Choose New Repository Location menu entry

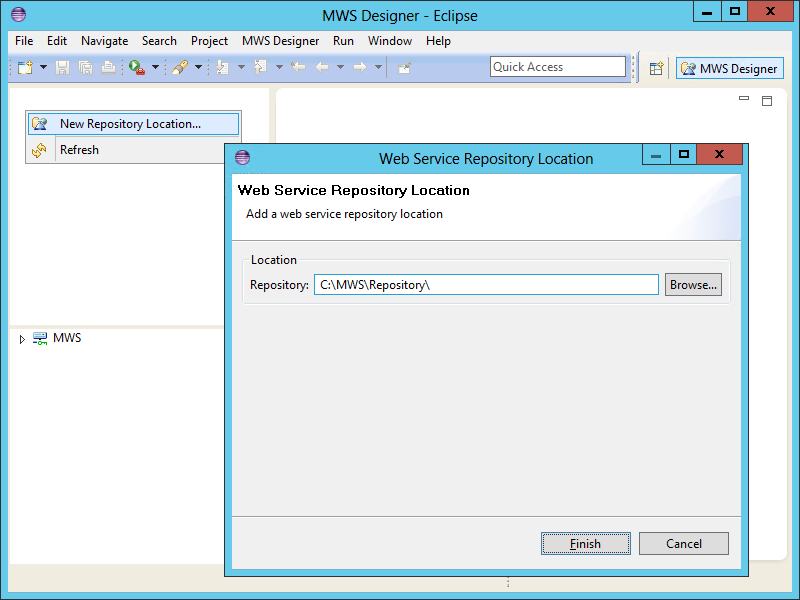[x=130, y=124]
